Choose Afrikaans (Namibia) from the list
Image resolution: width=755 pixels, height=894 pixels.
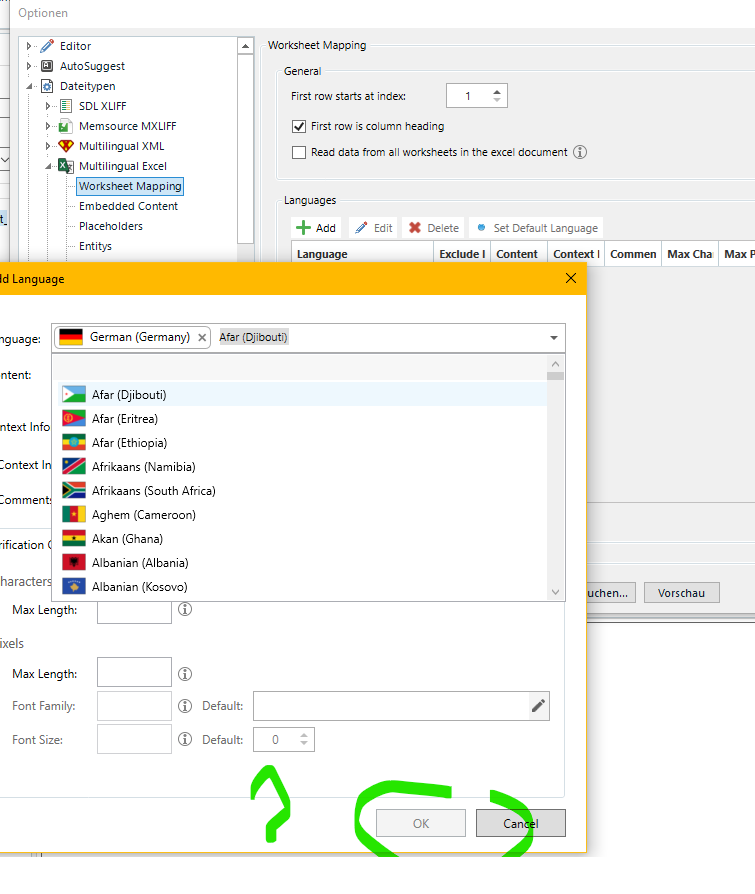(x=302, y=466)
